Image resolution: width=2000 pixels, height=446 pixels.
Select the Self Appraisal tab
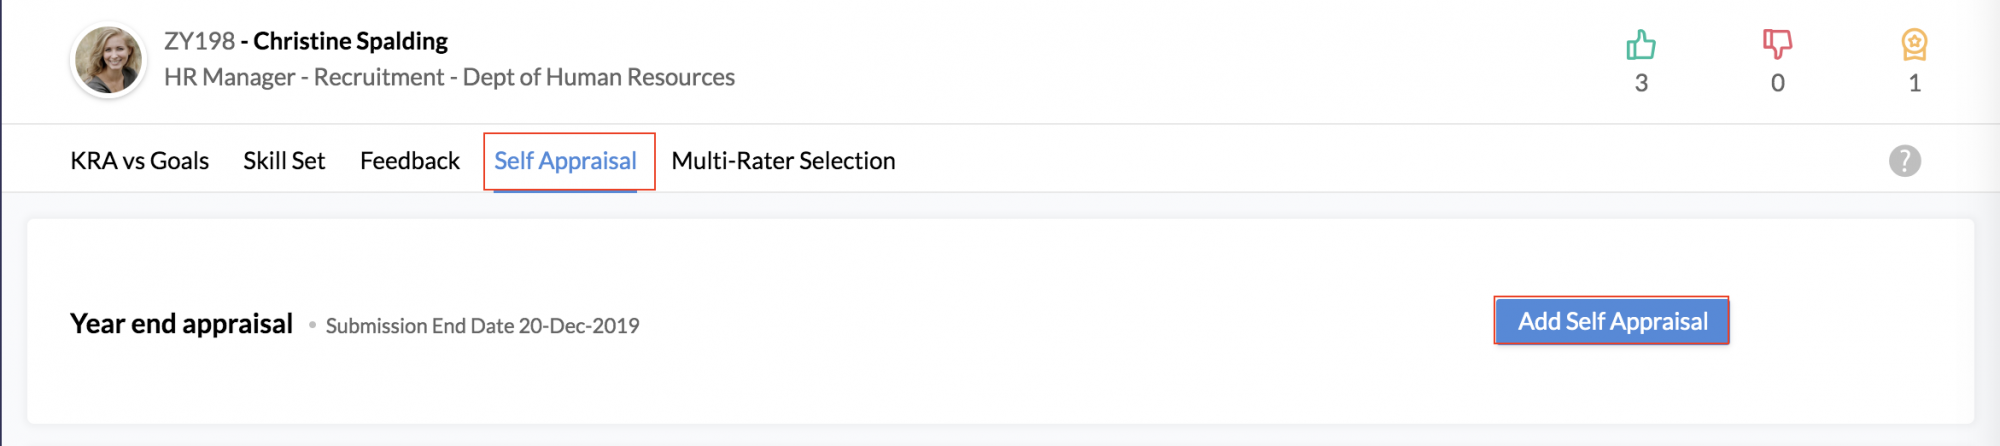click(x=565, y=161)
